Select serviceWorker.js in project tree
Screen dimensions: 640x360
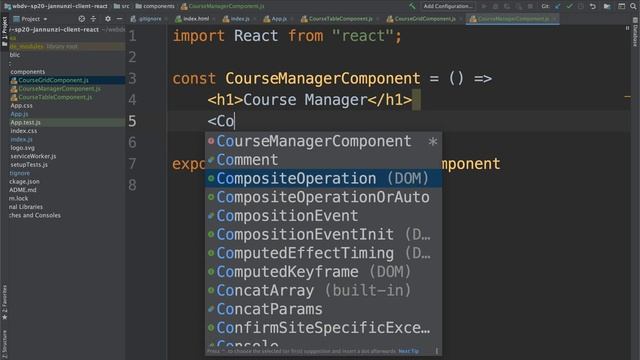click(33, 156)
